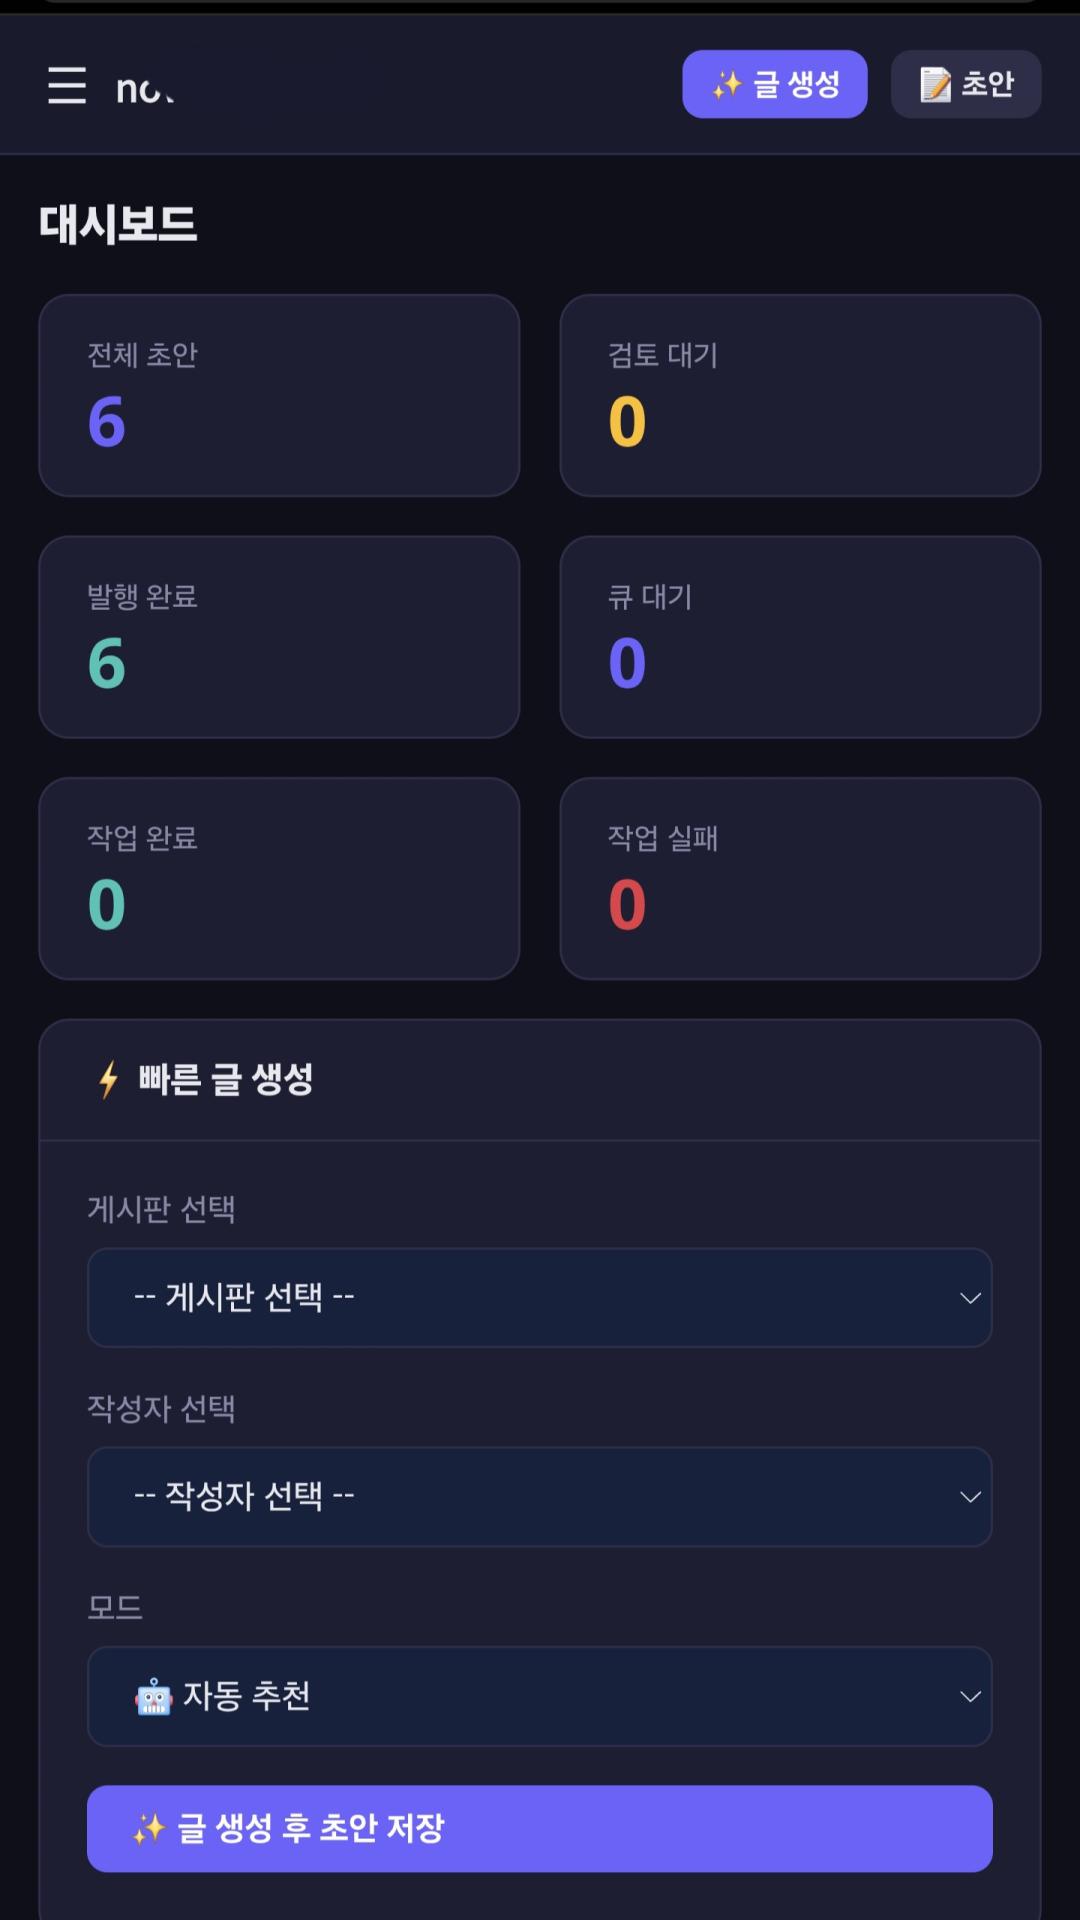Screen dimensions: 1080x1920
Task: Click sparkles icon on save draft button
Action: (x=149, y=1829)
